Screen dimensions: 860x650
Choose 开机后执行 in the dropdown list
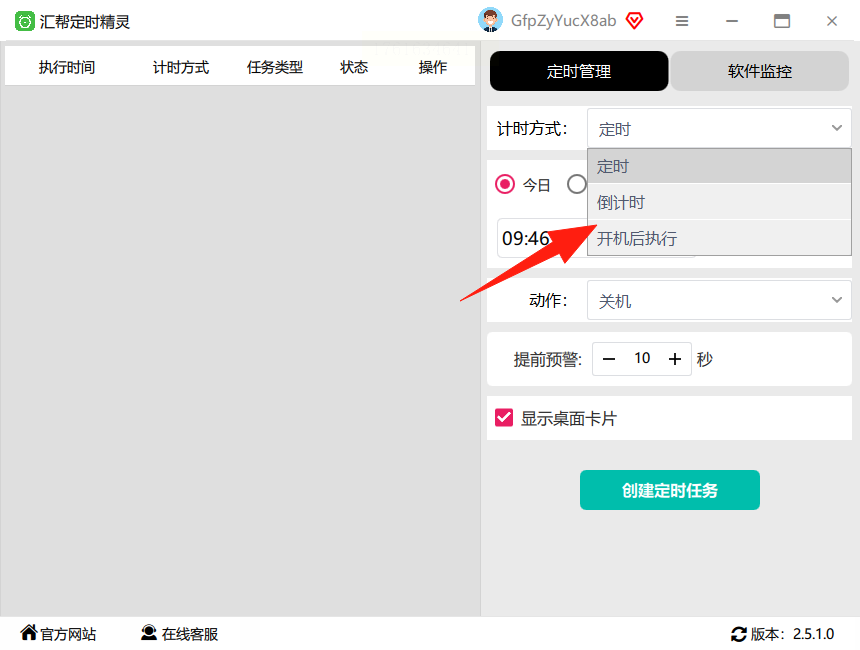click(719, 238)
